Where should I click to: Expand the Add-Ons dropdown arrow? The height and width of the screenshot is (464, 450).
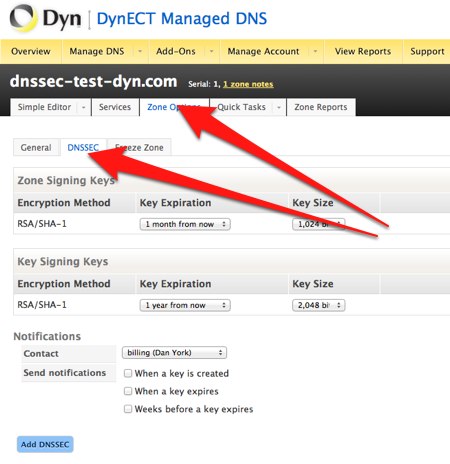211,51
